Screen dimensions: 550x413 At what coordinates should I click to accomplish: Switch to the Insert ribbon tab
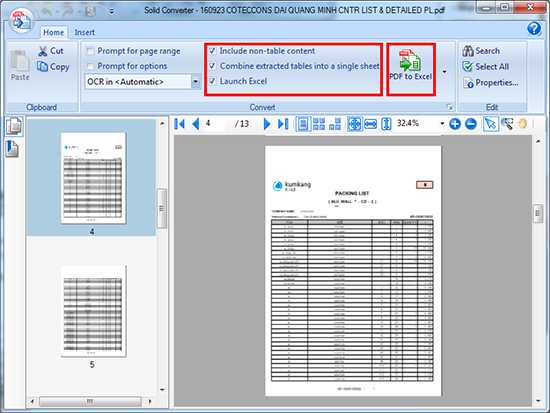coord(85,32)
